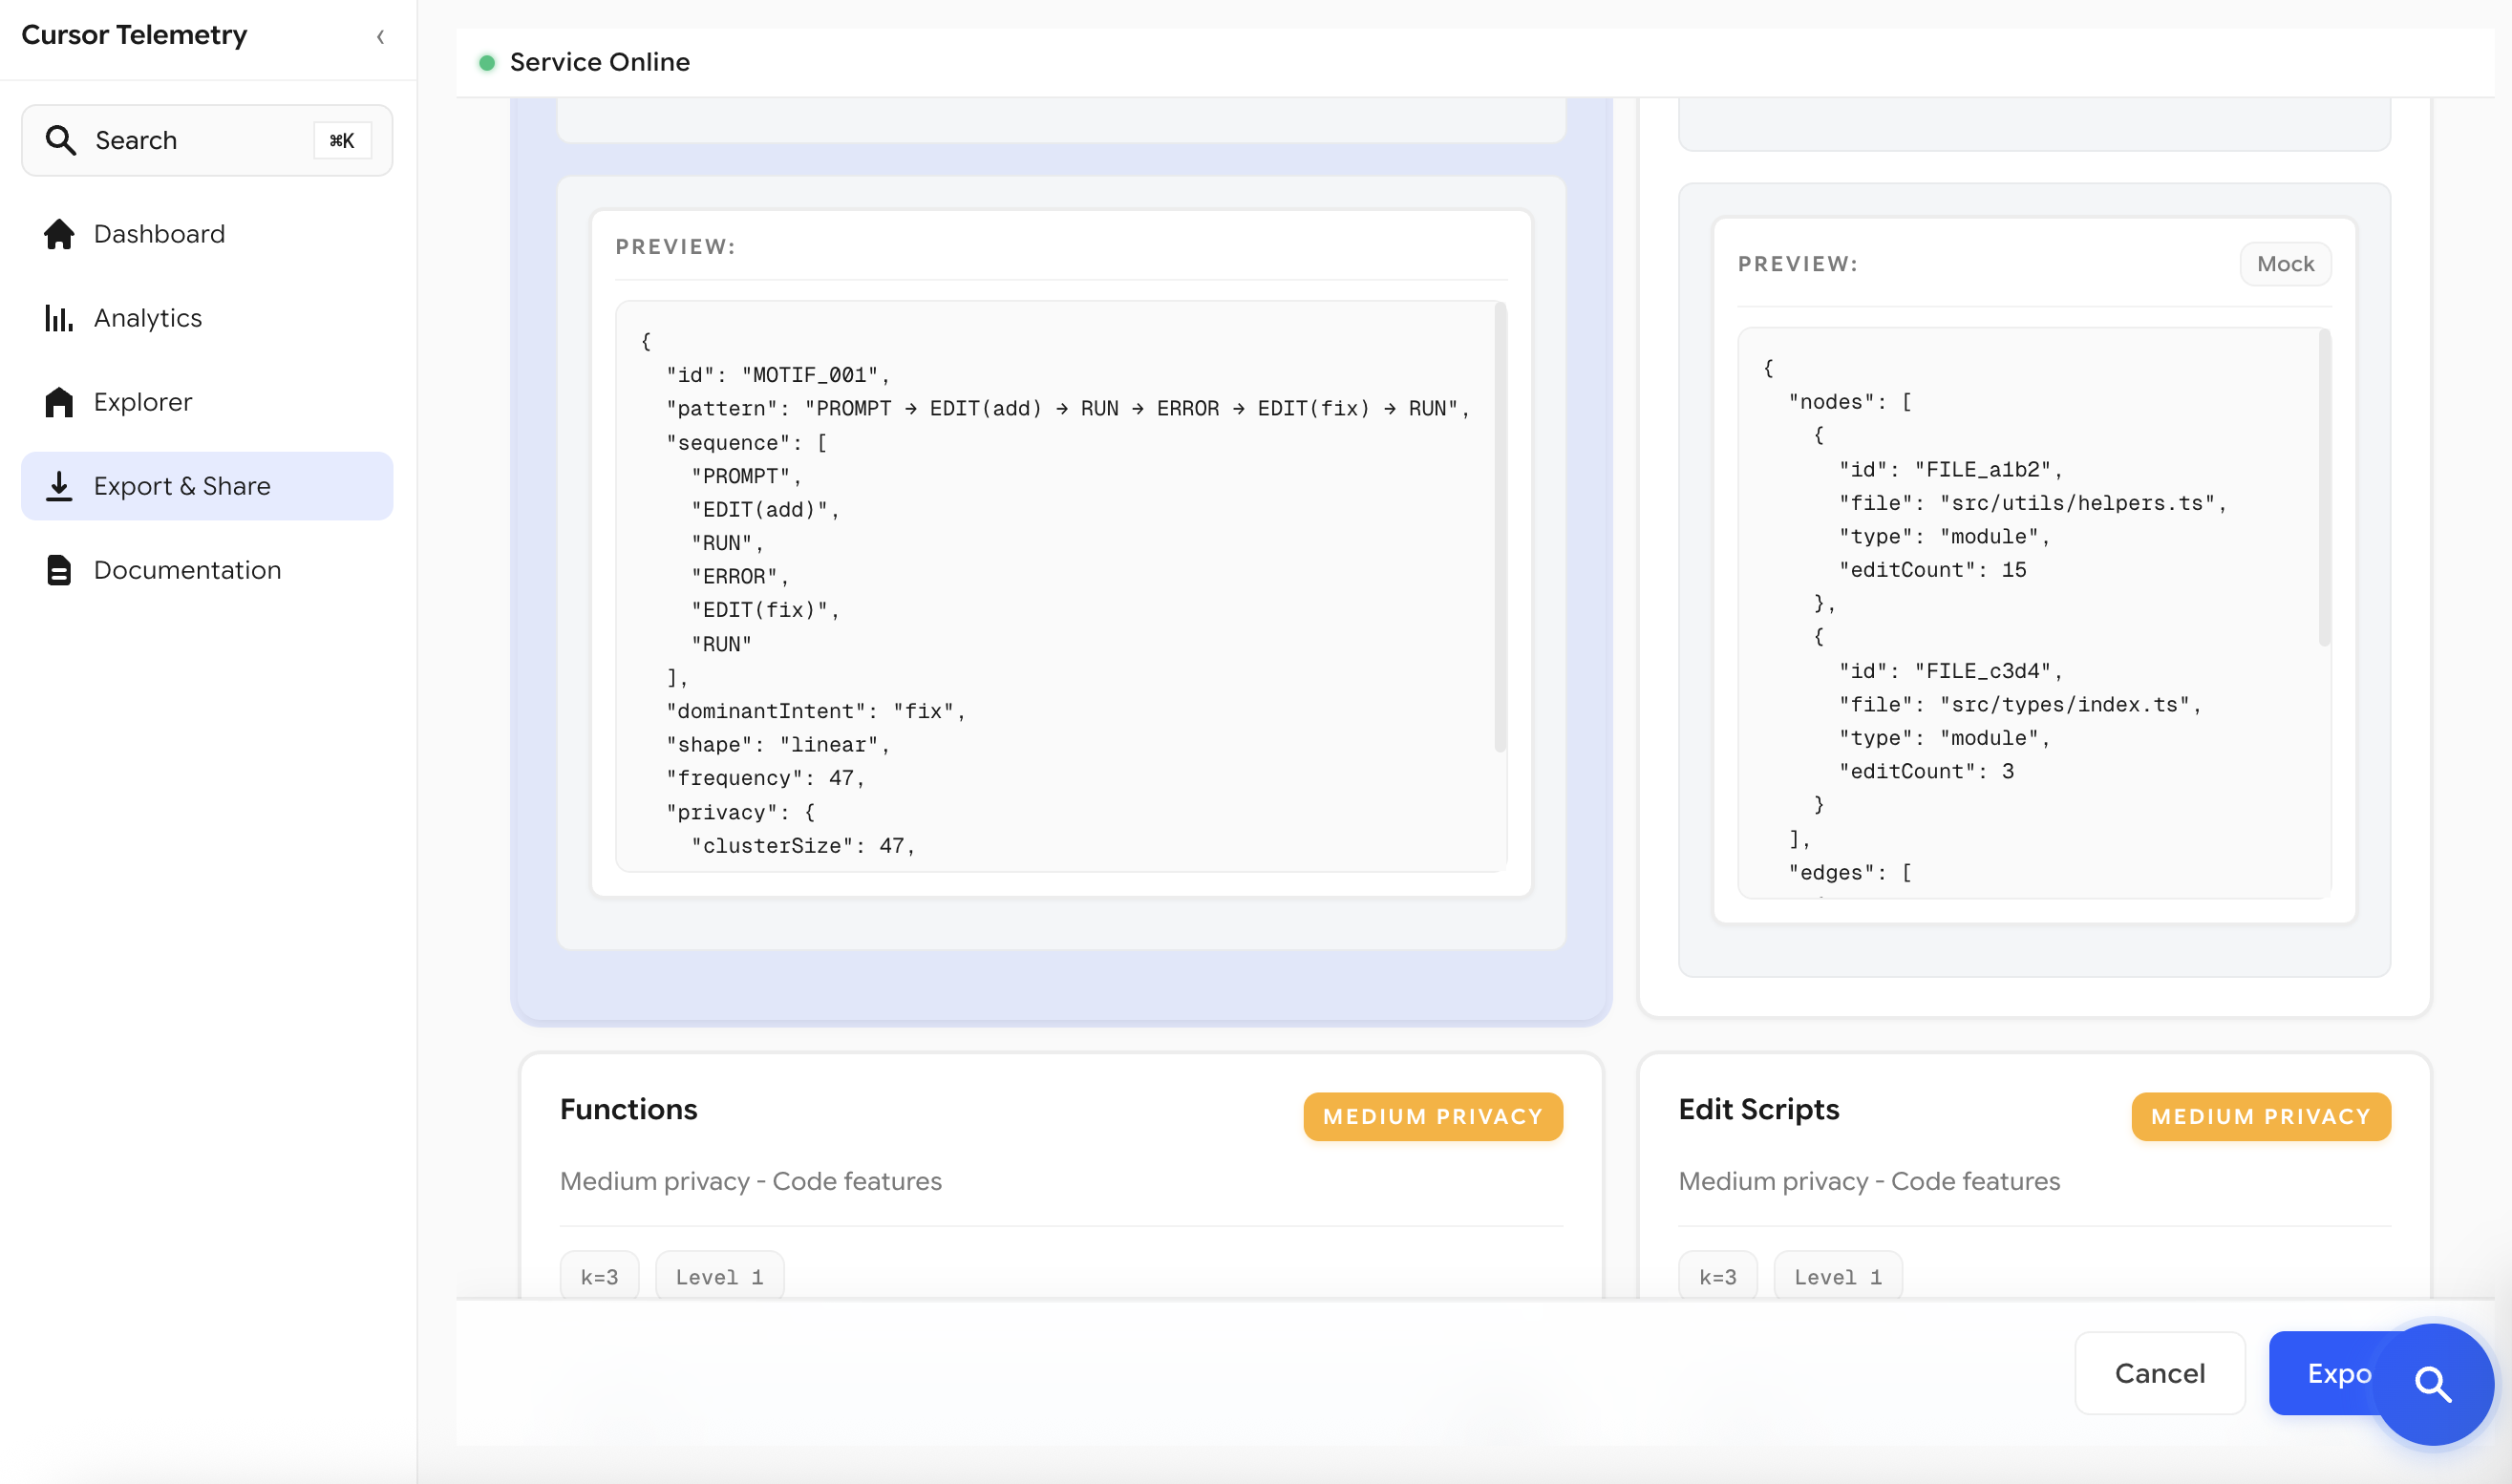Toggle the Mock preview badge
The height and width of the screenshot is (1484, 2512).
pos(2286,263)
